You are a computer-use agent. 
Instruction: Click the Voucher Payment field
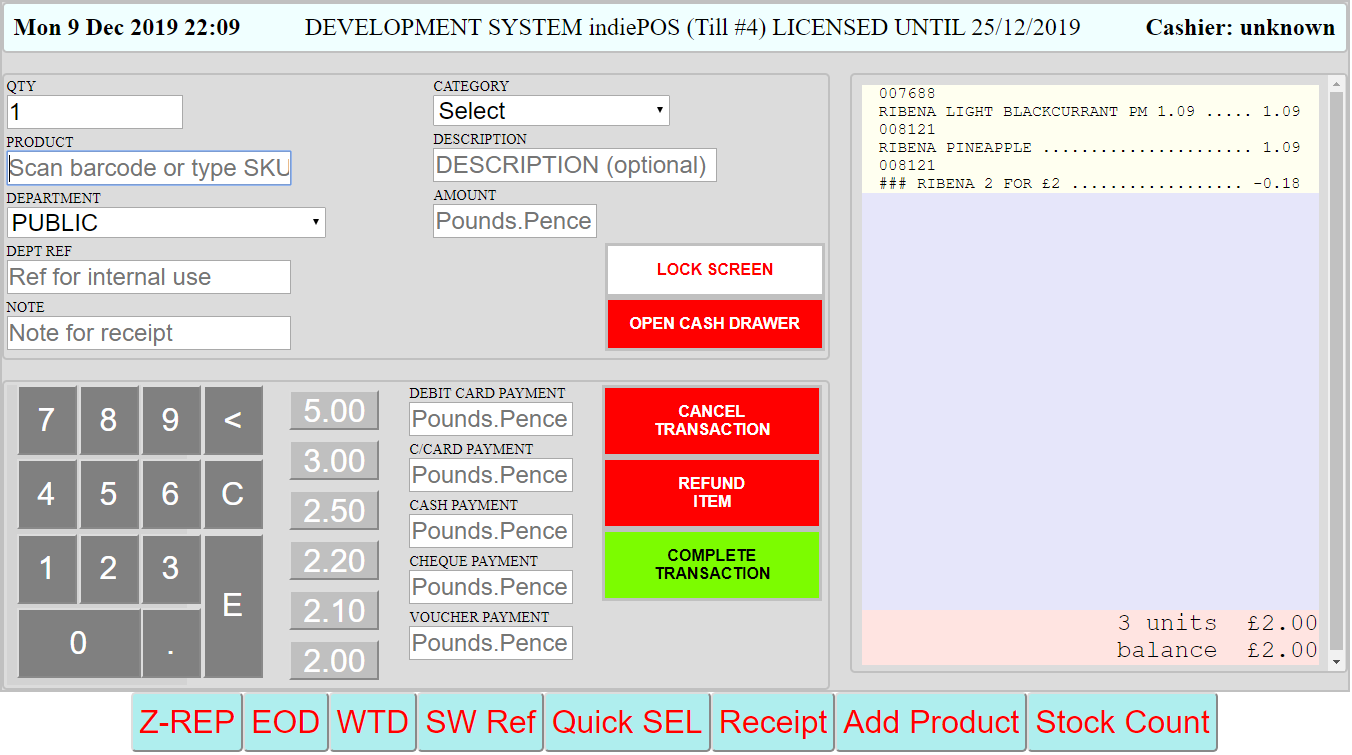click(x=491, y=643)
